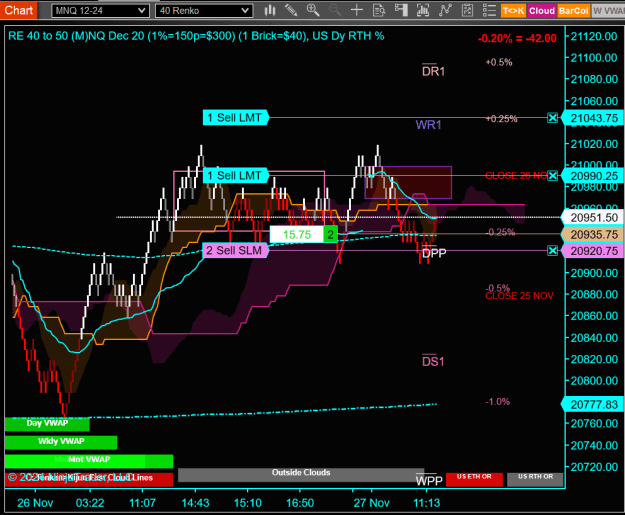Image resolution: width=625 pixels, height=515 pixels.
Task: Toggle the Day VWAP button
Action: pyautogui.click(x=47, y=424)
